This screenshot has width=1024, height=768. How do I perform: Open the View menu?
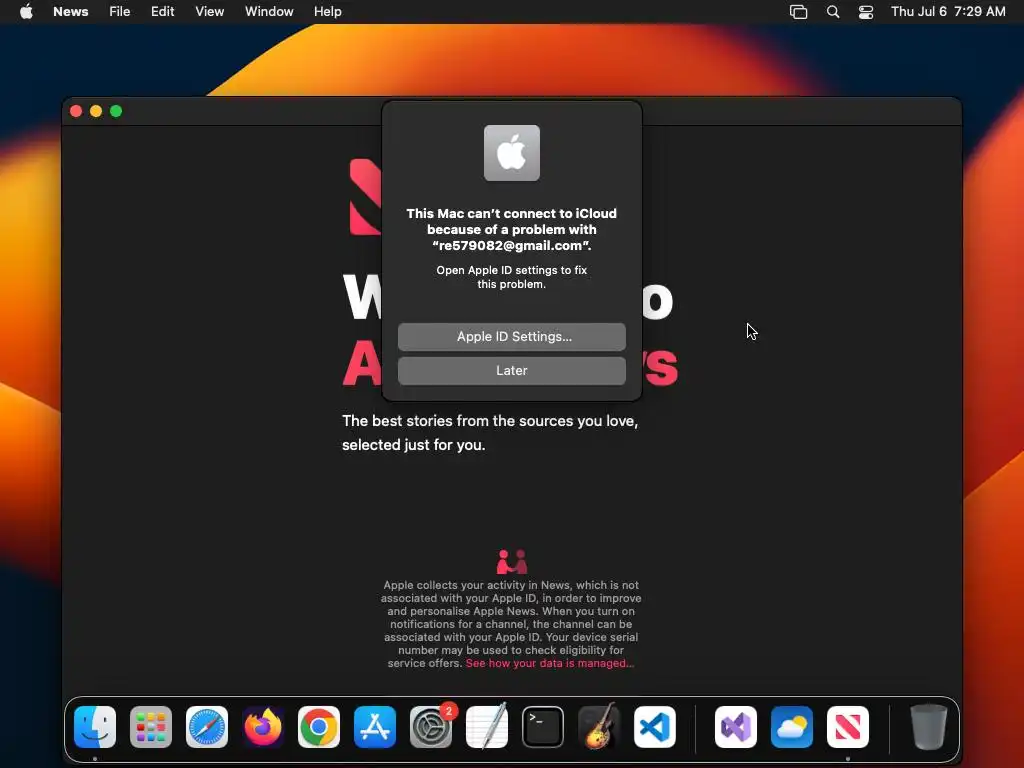(x=209, y=11)
